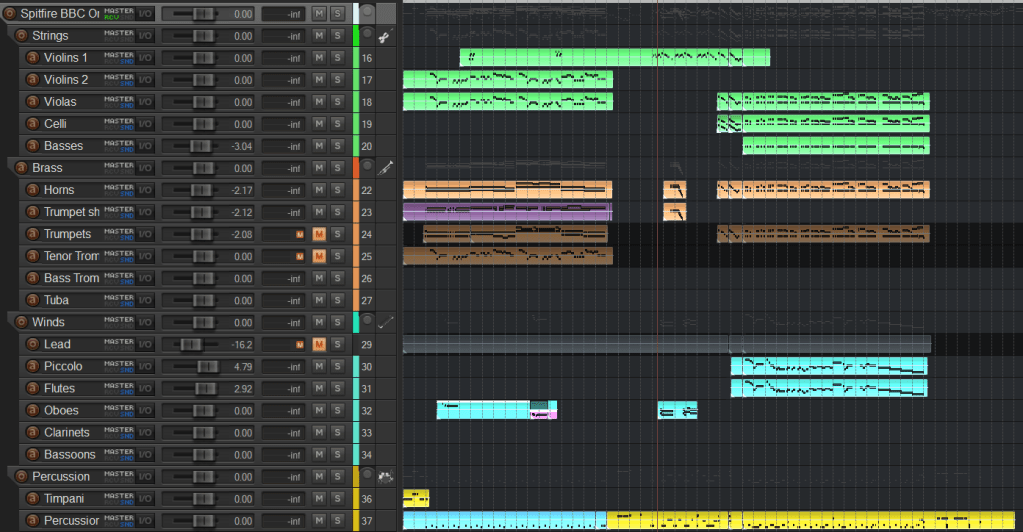Click the MASTER send button on Tuba

click(x=119, y=300)
